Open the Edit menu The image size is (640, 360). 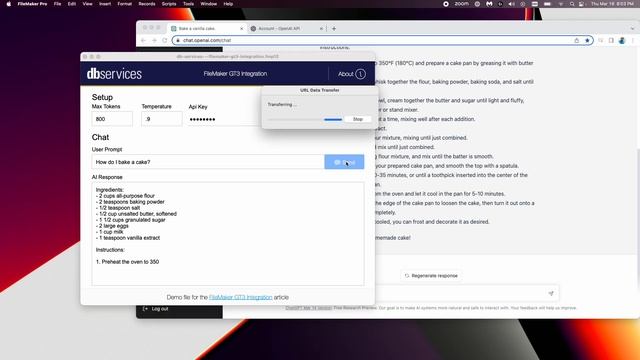coord(72,4)
